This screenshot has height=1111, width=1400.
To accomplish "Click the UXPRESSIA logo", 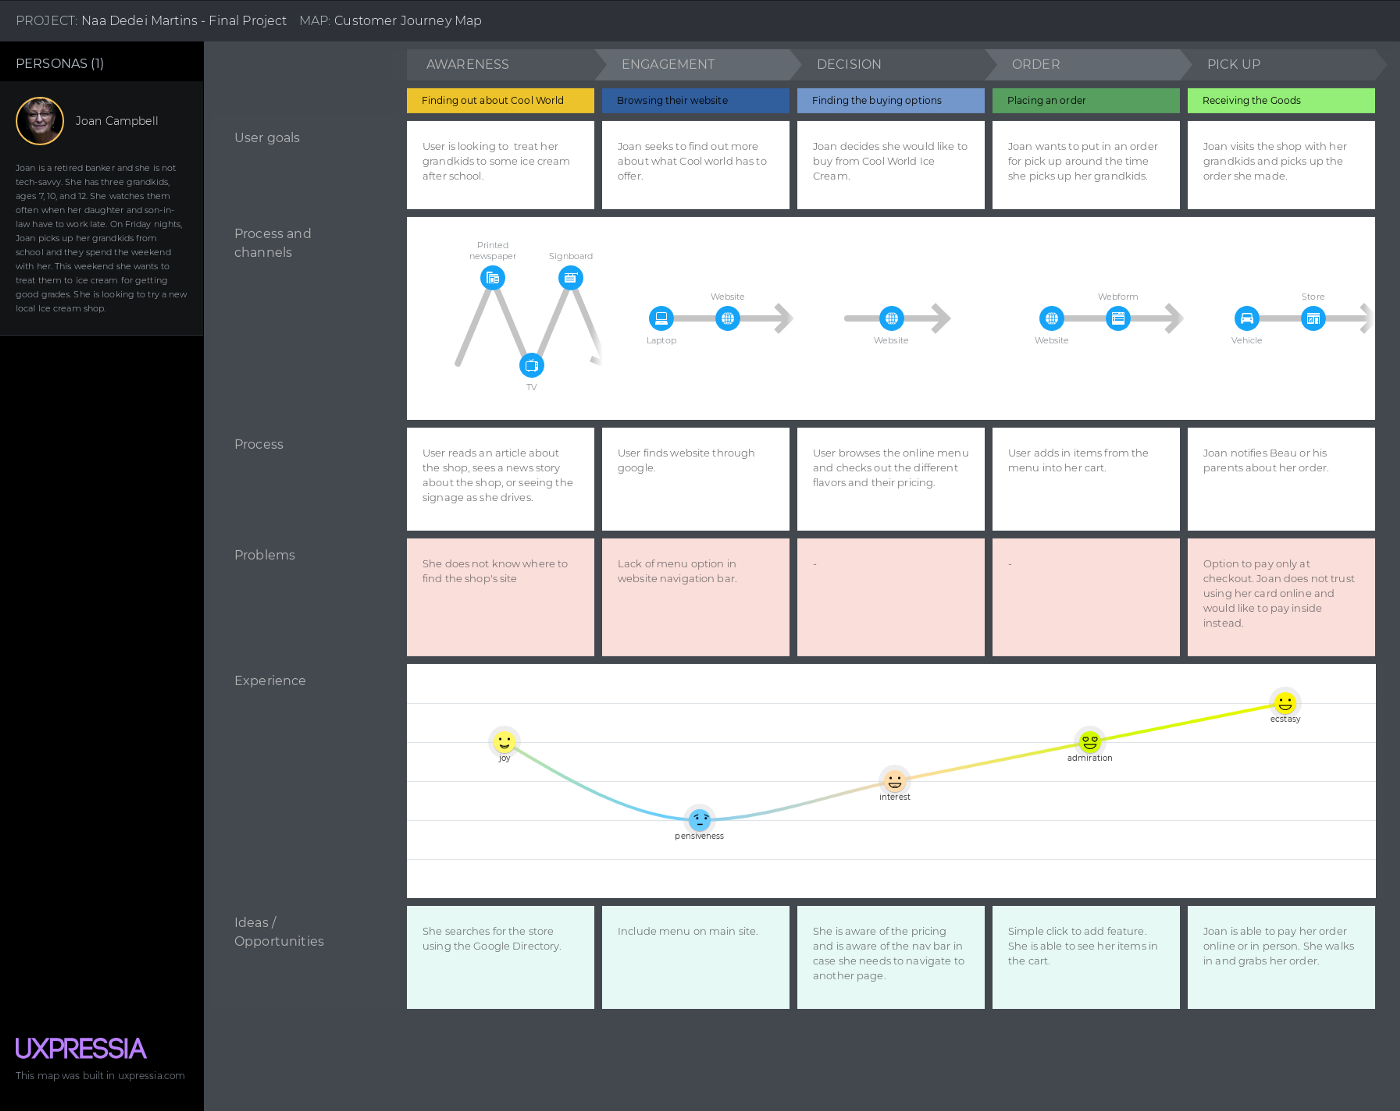I will [x=81, y=1049].
